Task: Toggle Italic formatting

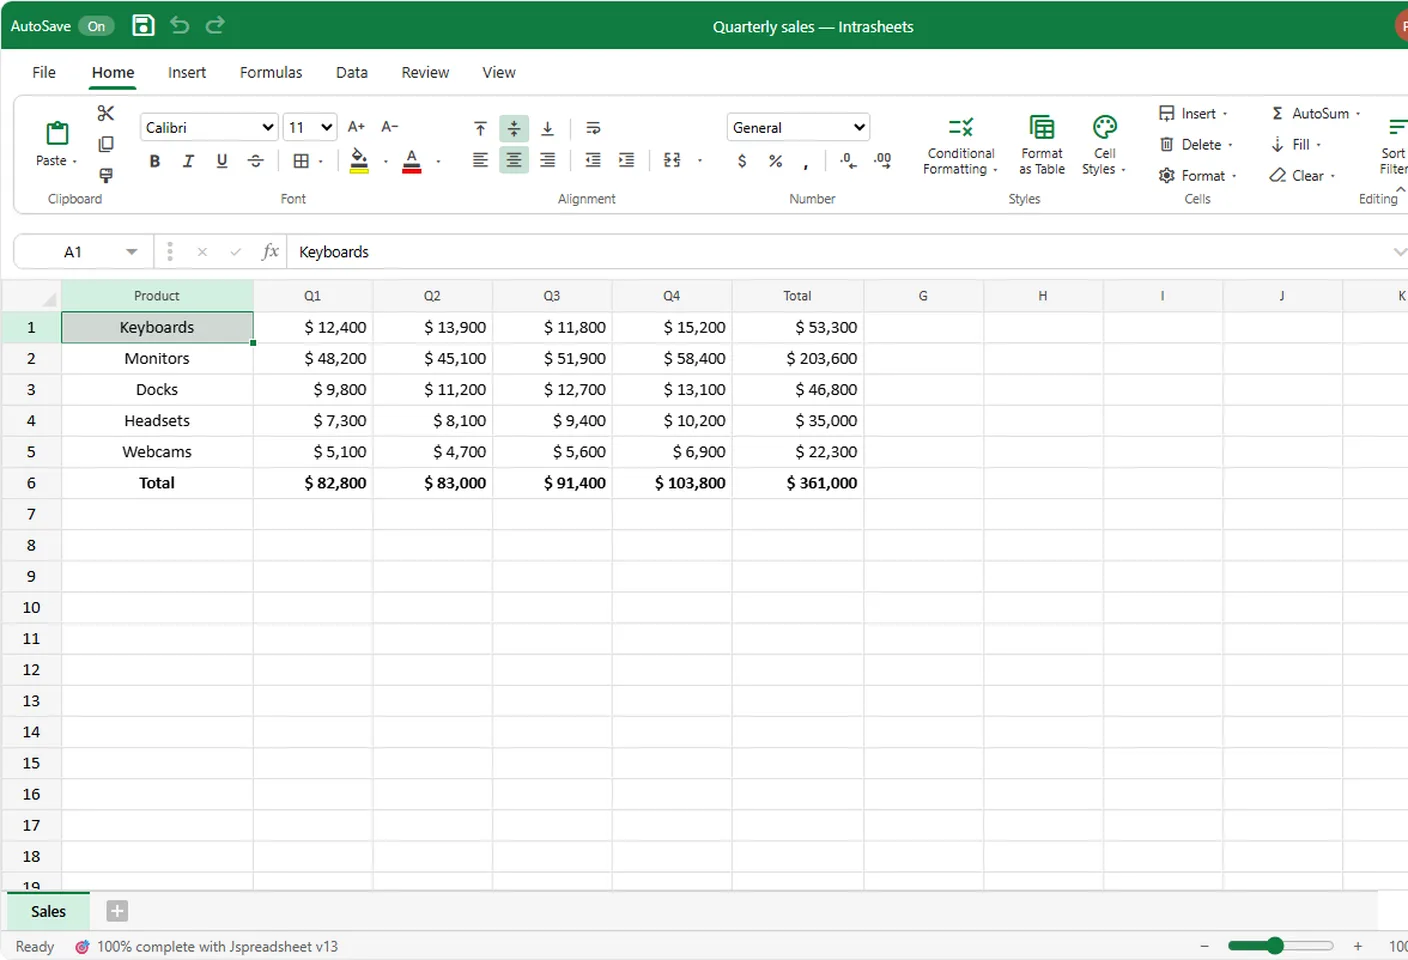Action: [x=188, y=161]
